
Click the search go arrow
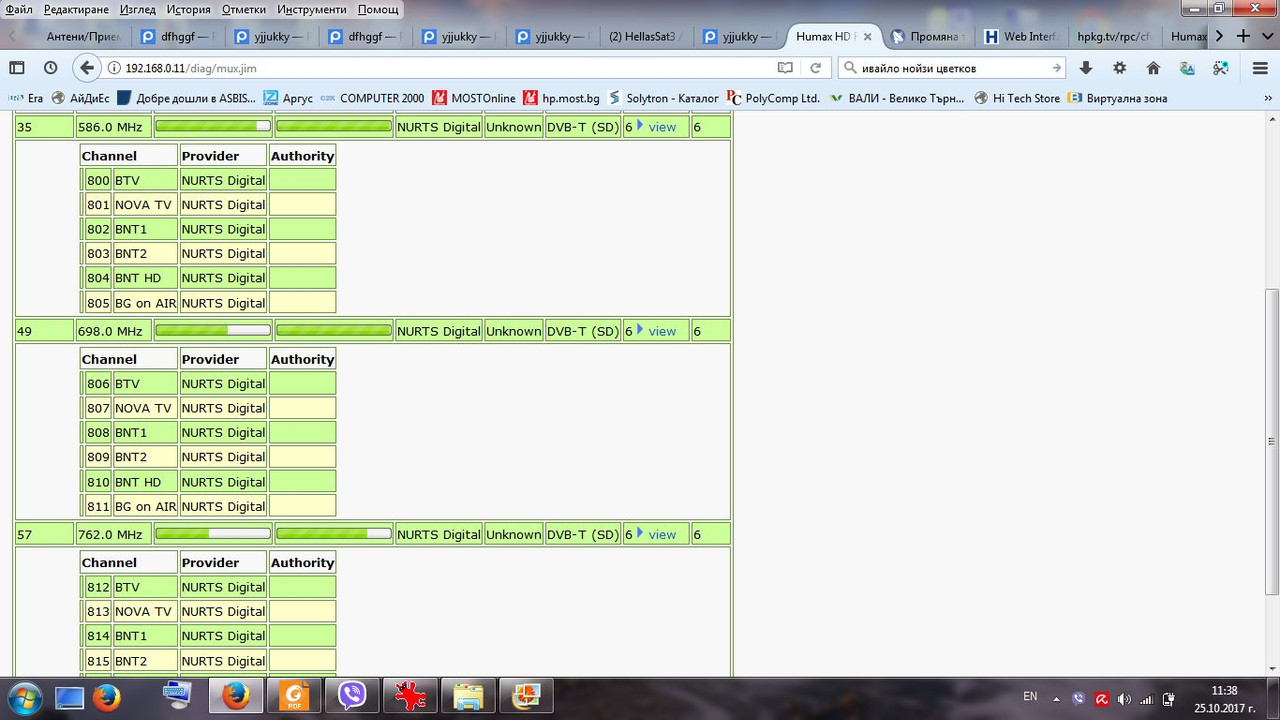tap(1056, 68)
